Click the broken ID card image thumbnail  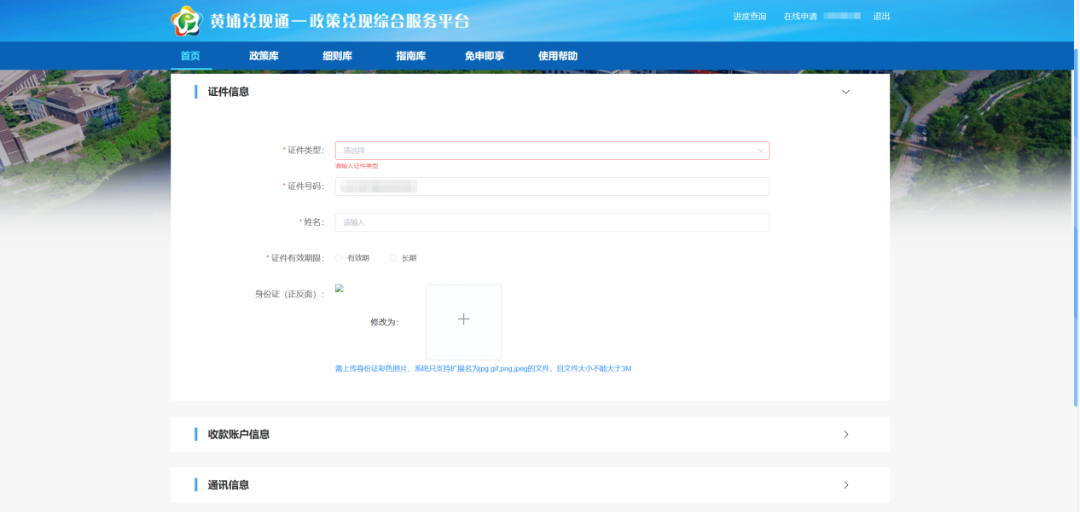339,289
